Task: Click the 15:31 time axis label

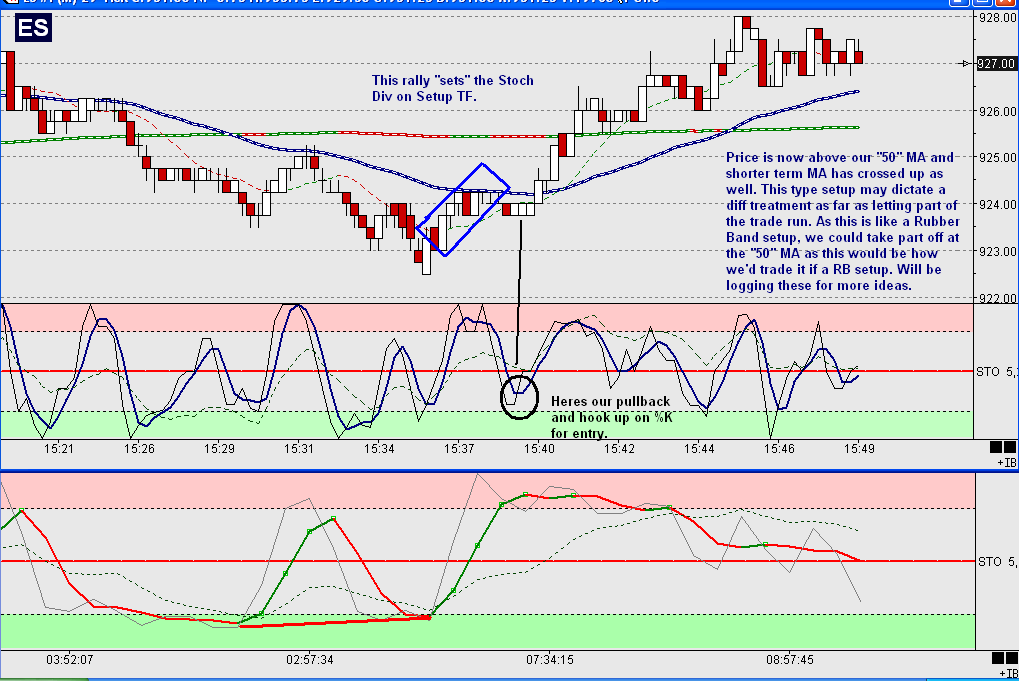Action: [299, 448]
